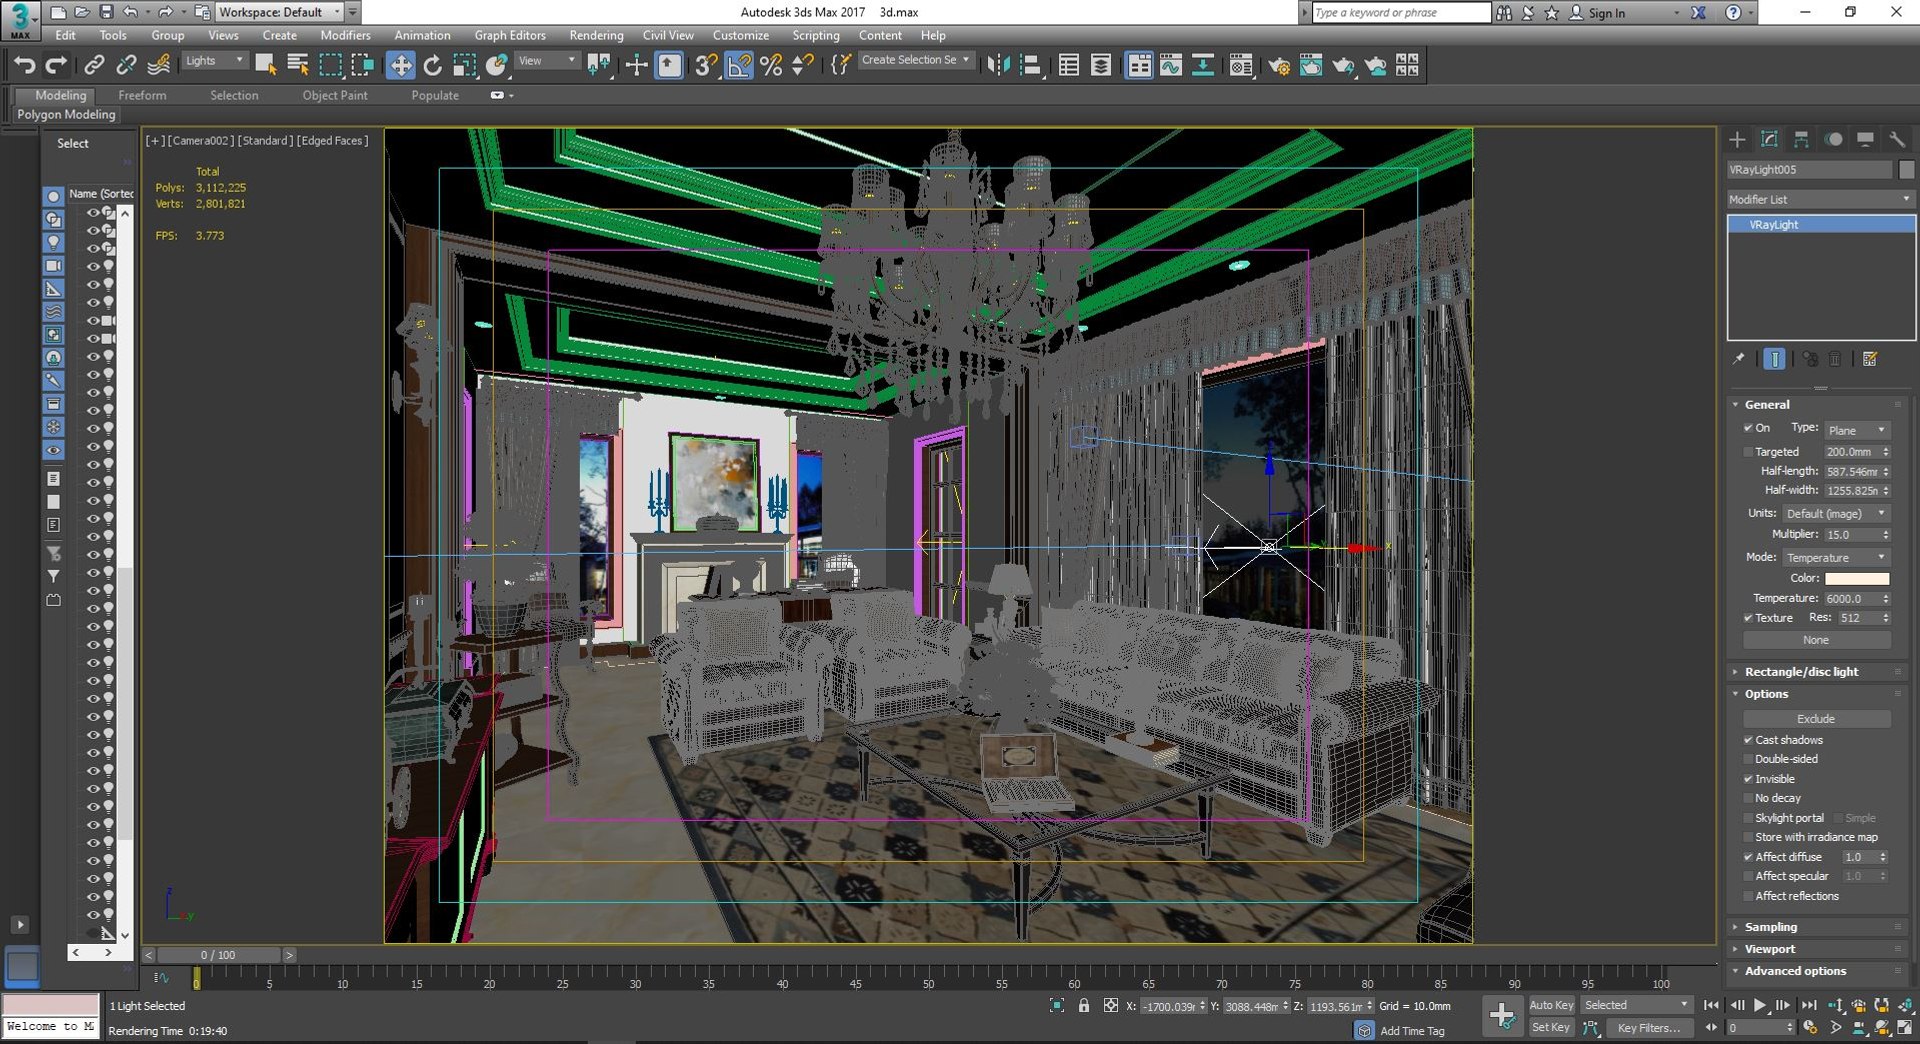Activate Select and Link tool
1920x1044 pixels.
(94, 66)
